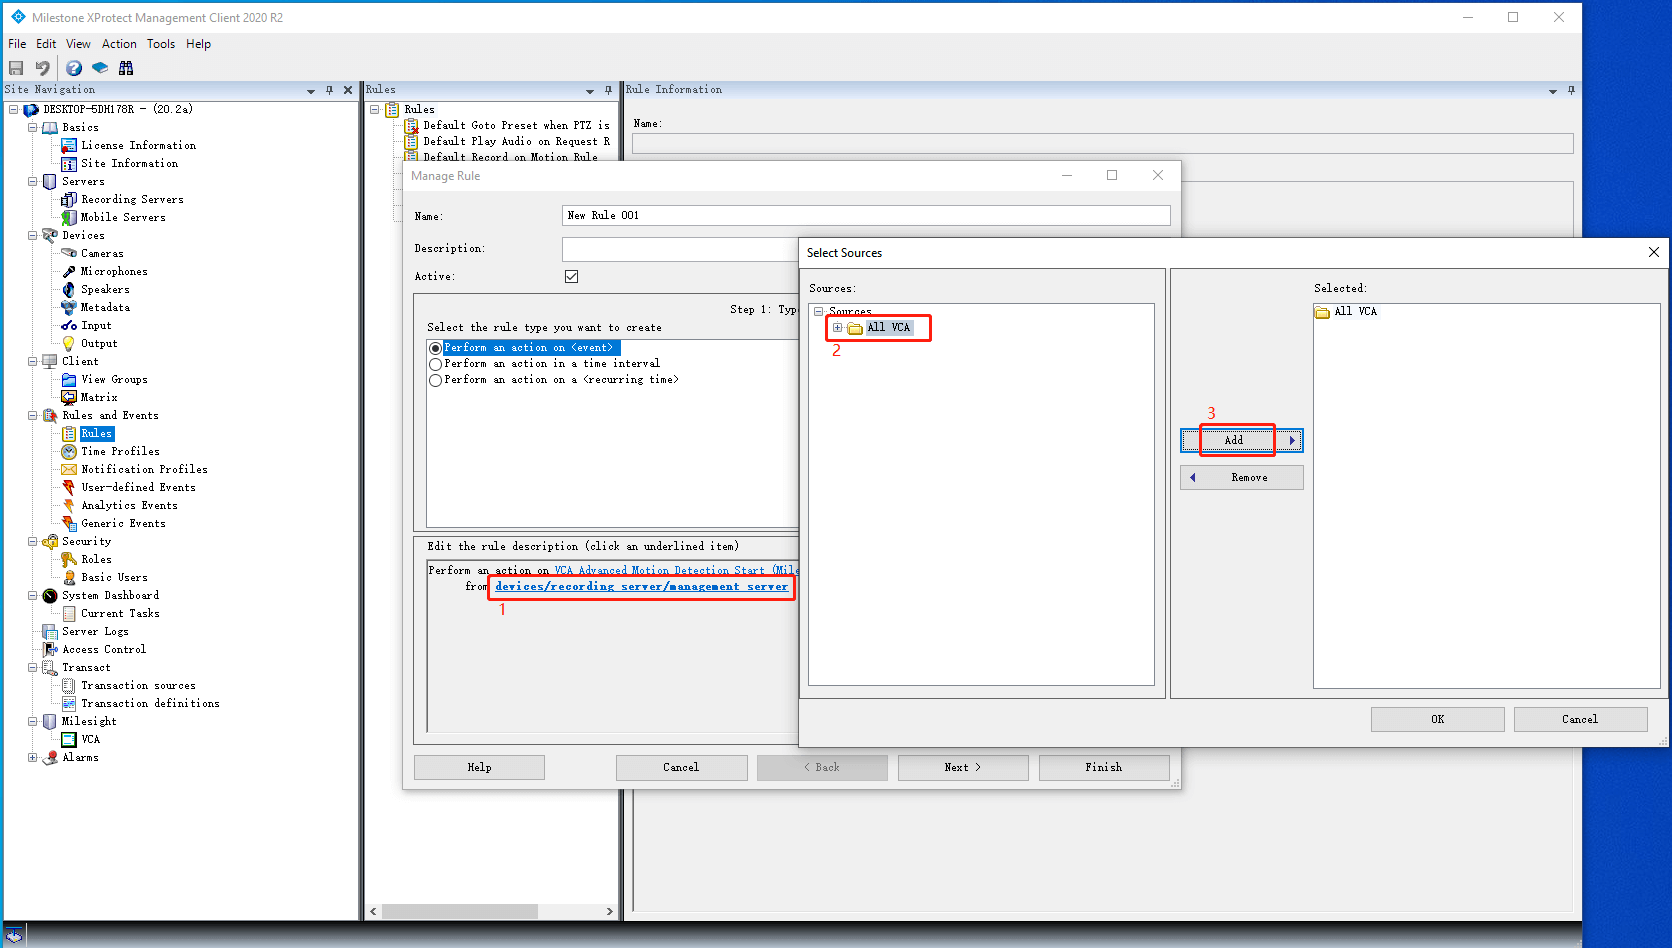The width and height of the screenshot is (1672, 948).
Task: Select 'Perform an action in a time interval'
Action: pos(435,364)
